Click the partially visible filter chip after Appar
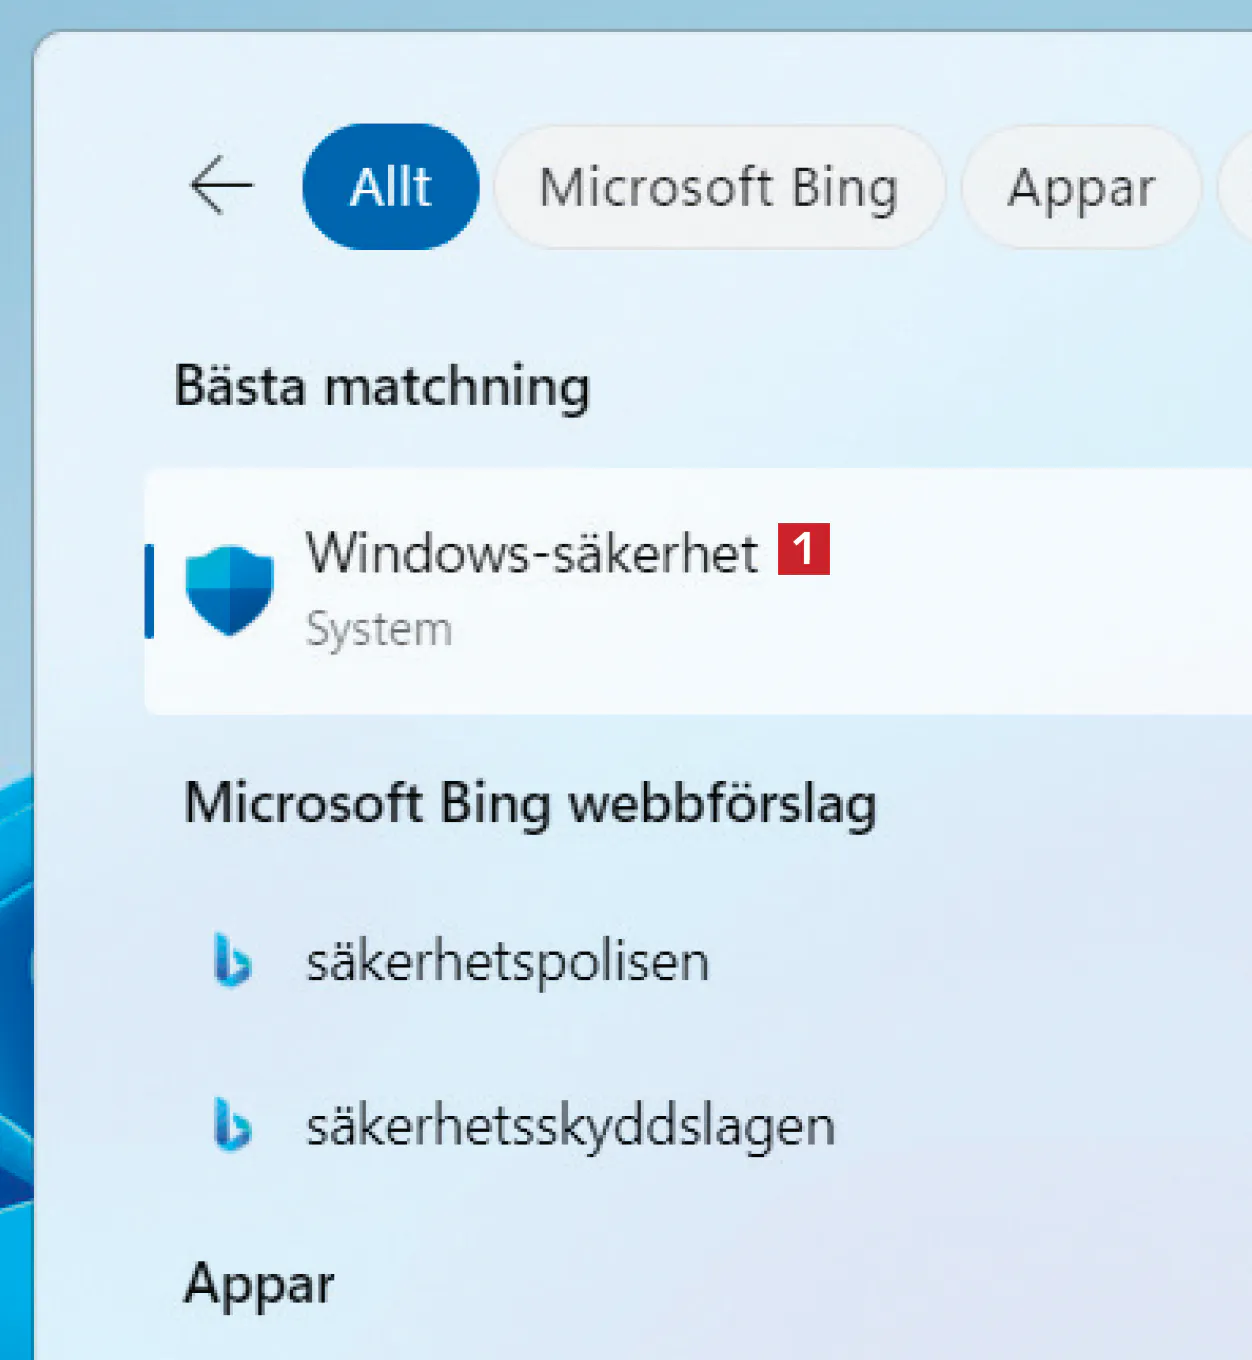 1237,187
